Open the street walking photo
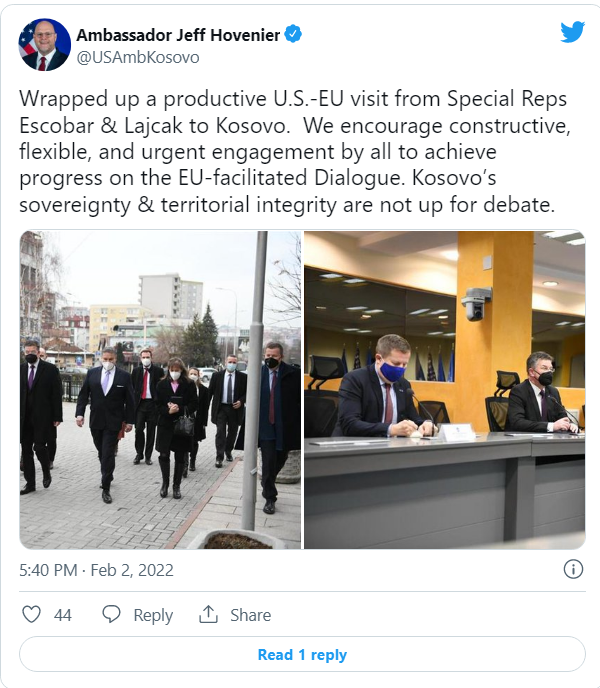 pos(160,390)
